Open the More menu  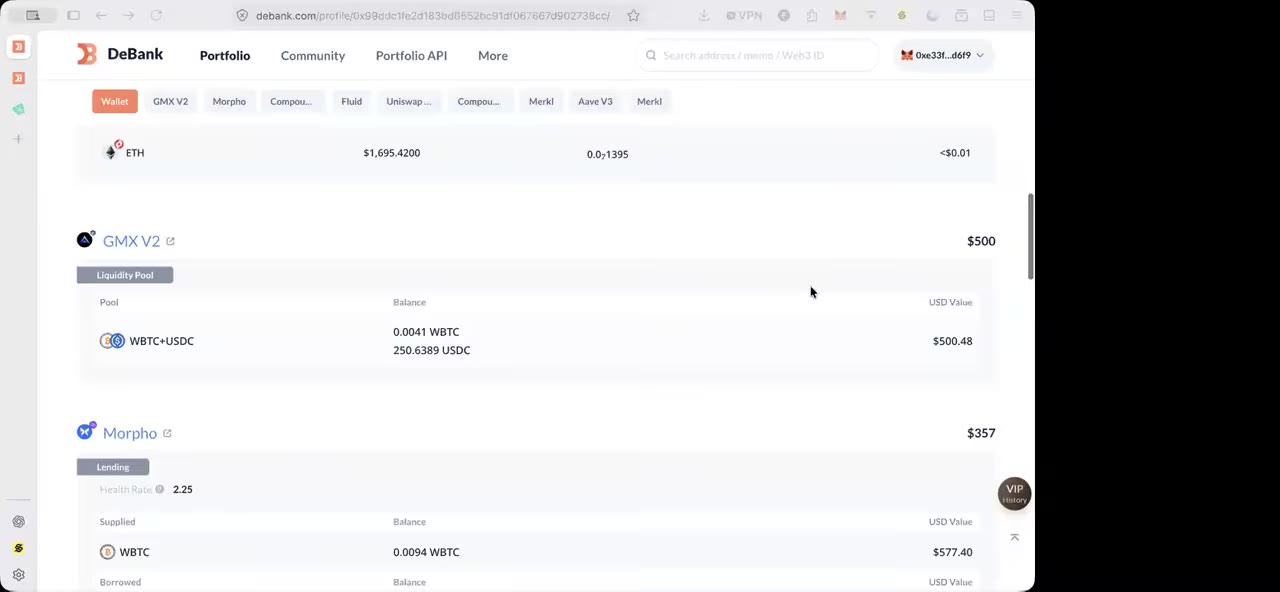click(x=493, y=55)
